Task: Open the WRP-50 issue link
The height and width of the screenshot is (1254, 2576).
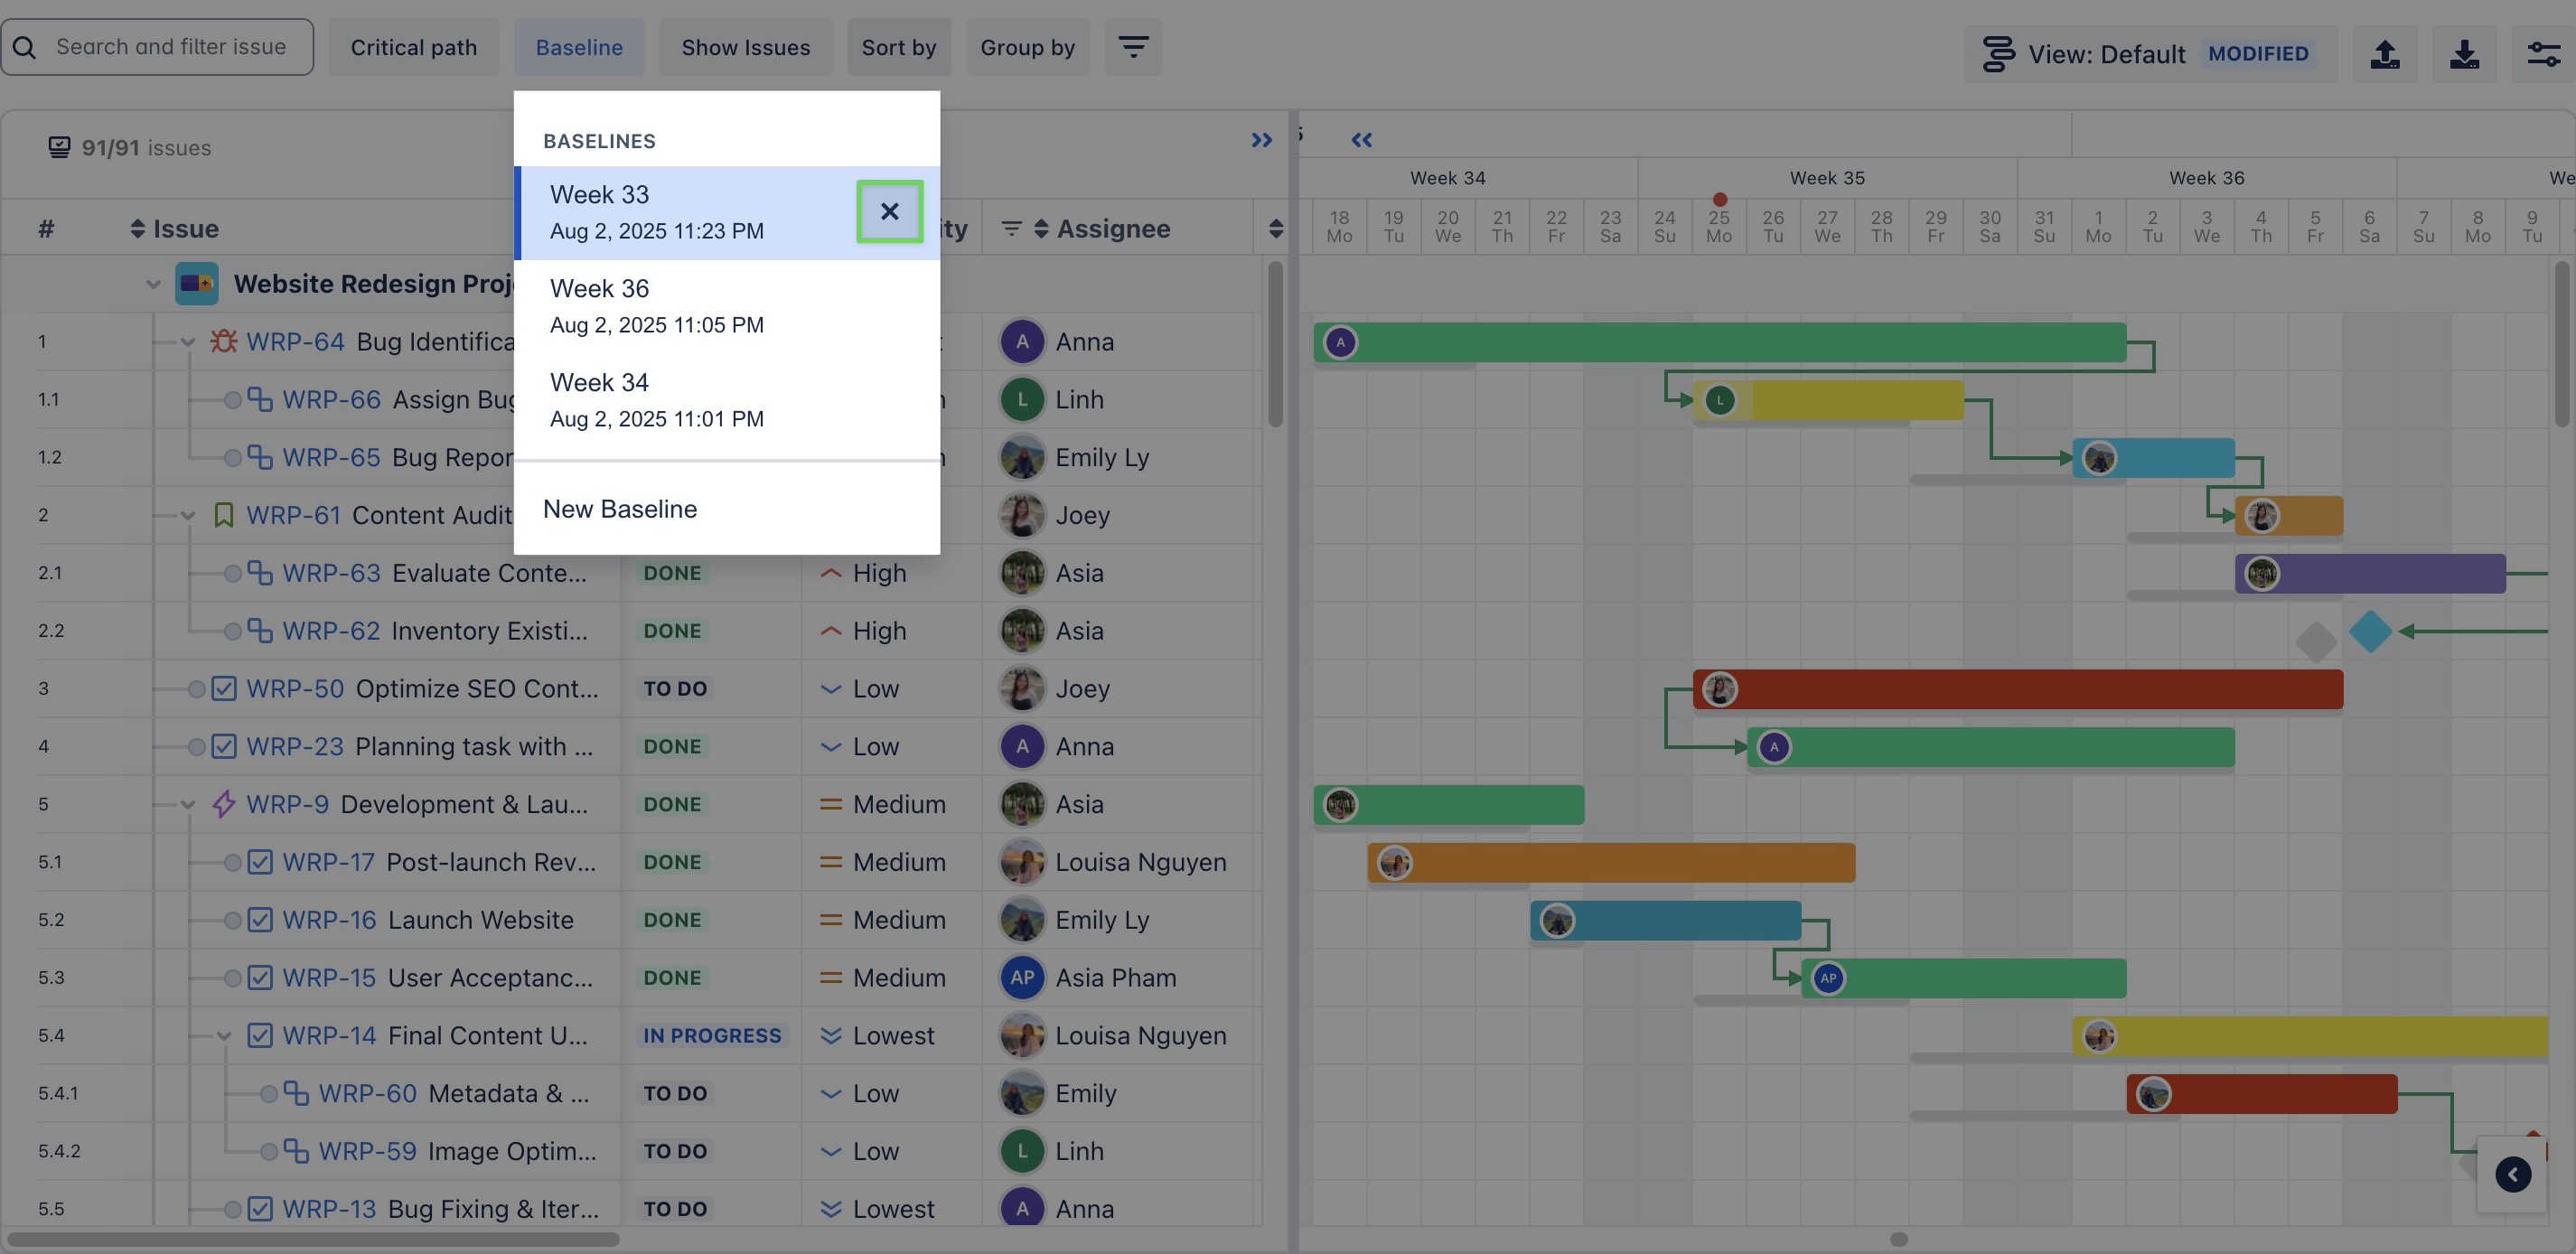Action: pos(295,689)
